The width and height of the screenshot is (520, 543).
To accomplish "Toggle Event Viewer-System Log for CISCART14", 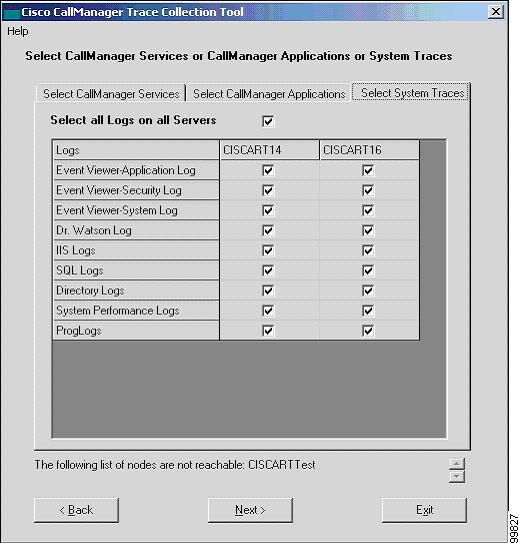I will coord(268,210).
